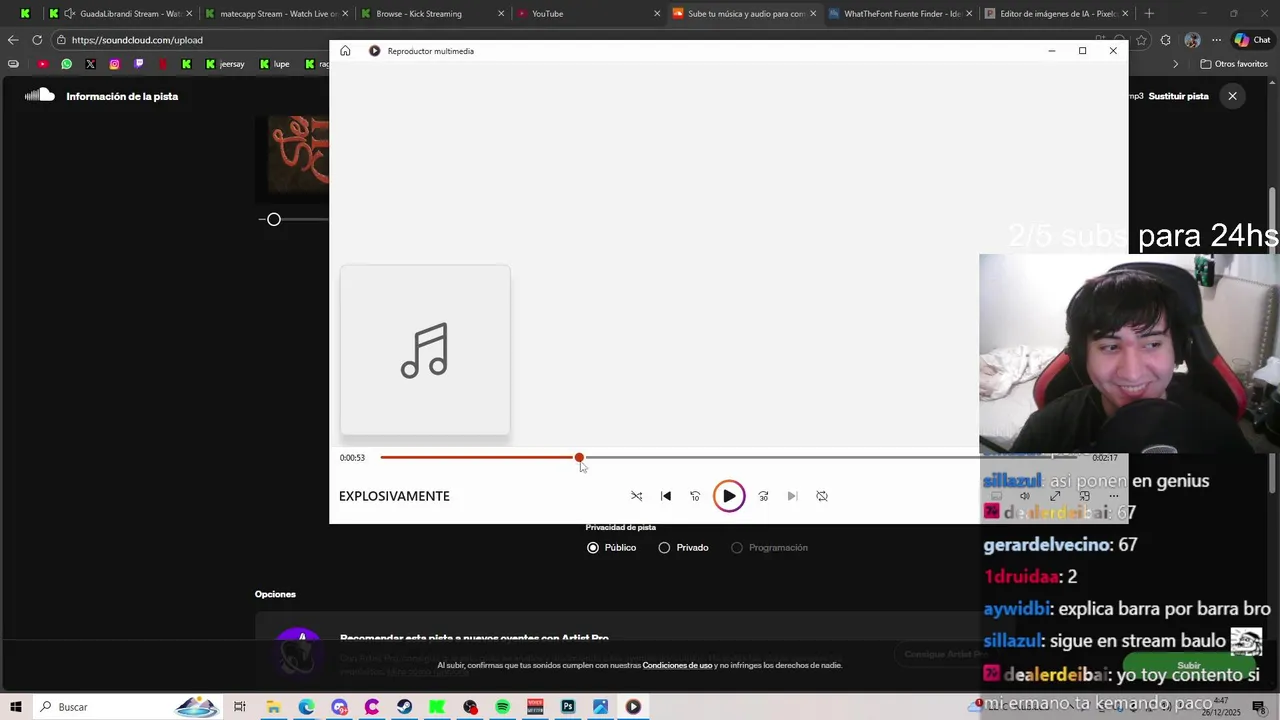
Task: Toggle repeat in the media player
Action: point(822,496)
